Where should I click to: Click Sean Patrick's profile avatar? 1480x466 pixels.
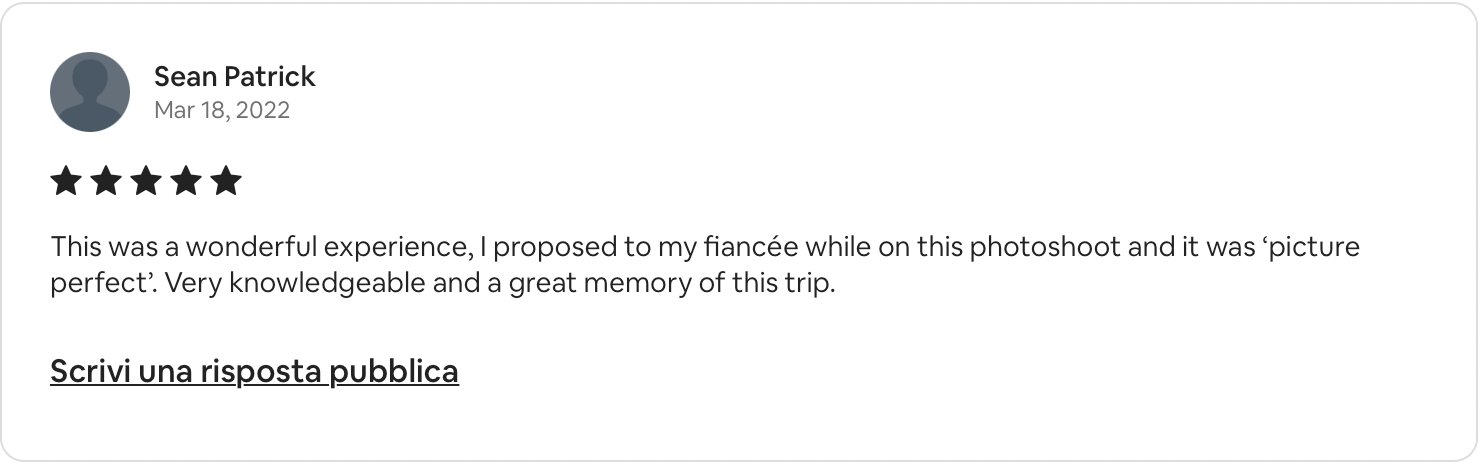[x=90, y=92]
